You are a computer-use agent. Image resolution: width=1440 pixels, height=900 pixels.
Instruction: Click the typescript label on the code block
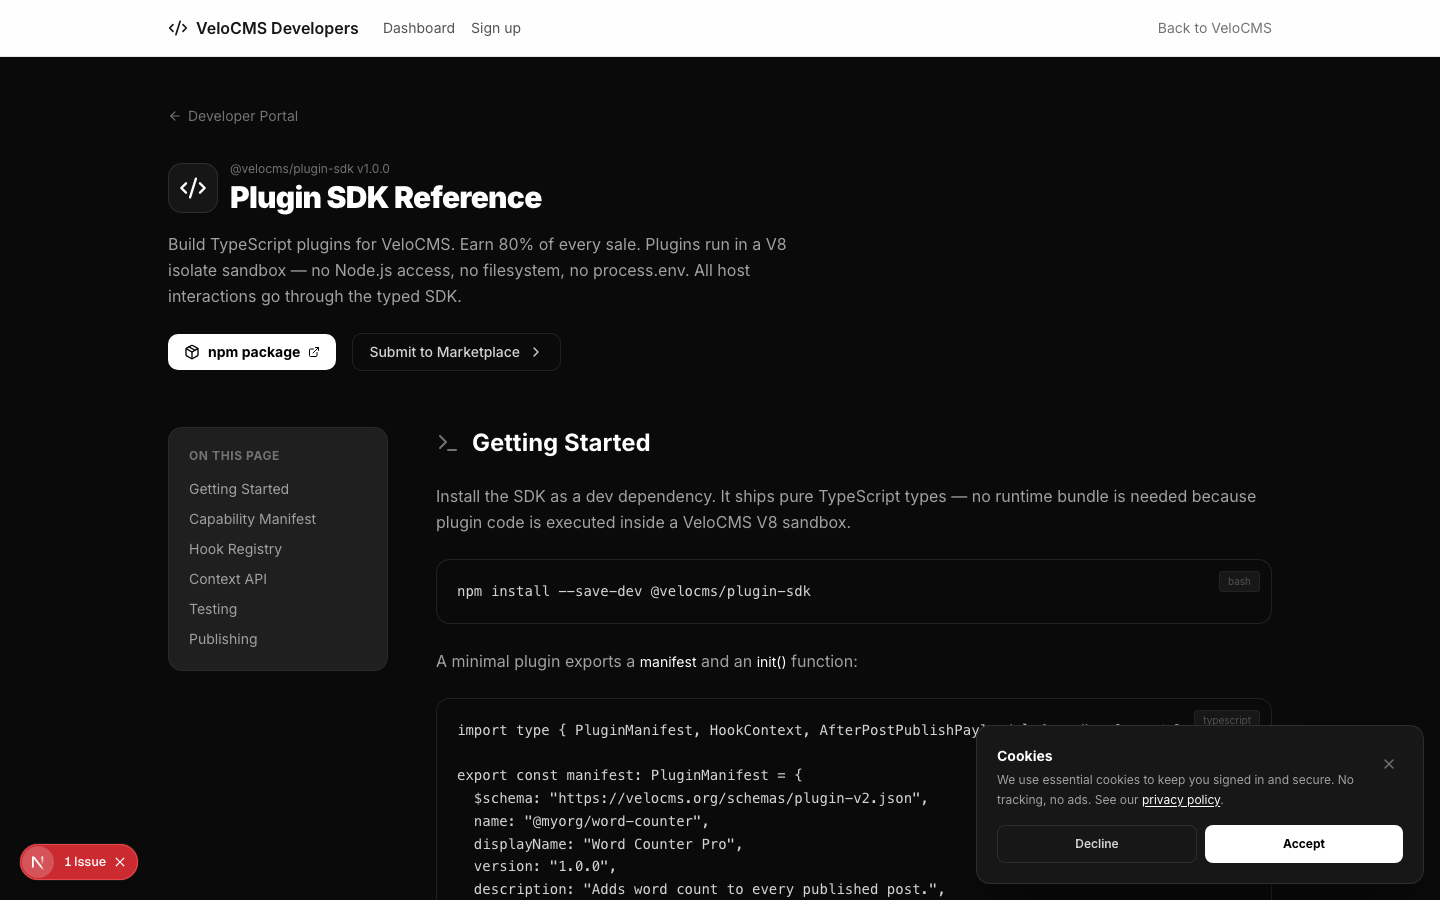1227,721
